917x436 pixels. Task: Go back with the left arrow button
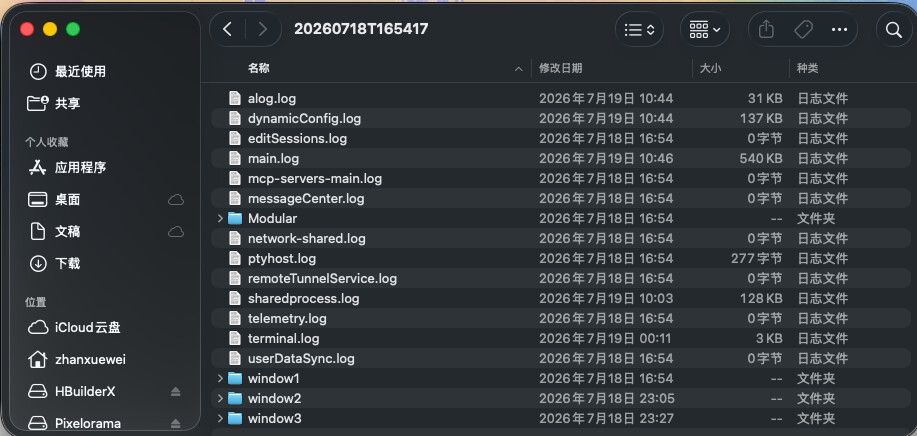tap(227, 29)
